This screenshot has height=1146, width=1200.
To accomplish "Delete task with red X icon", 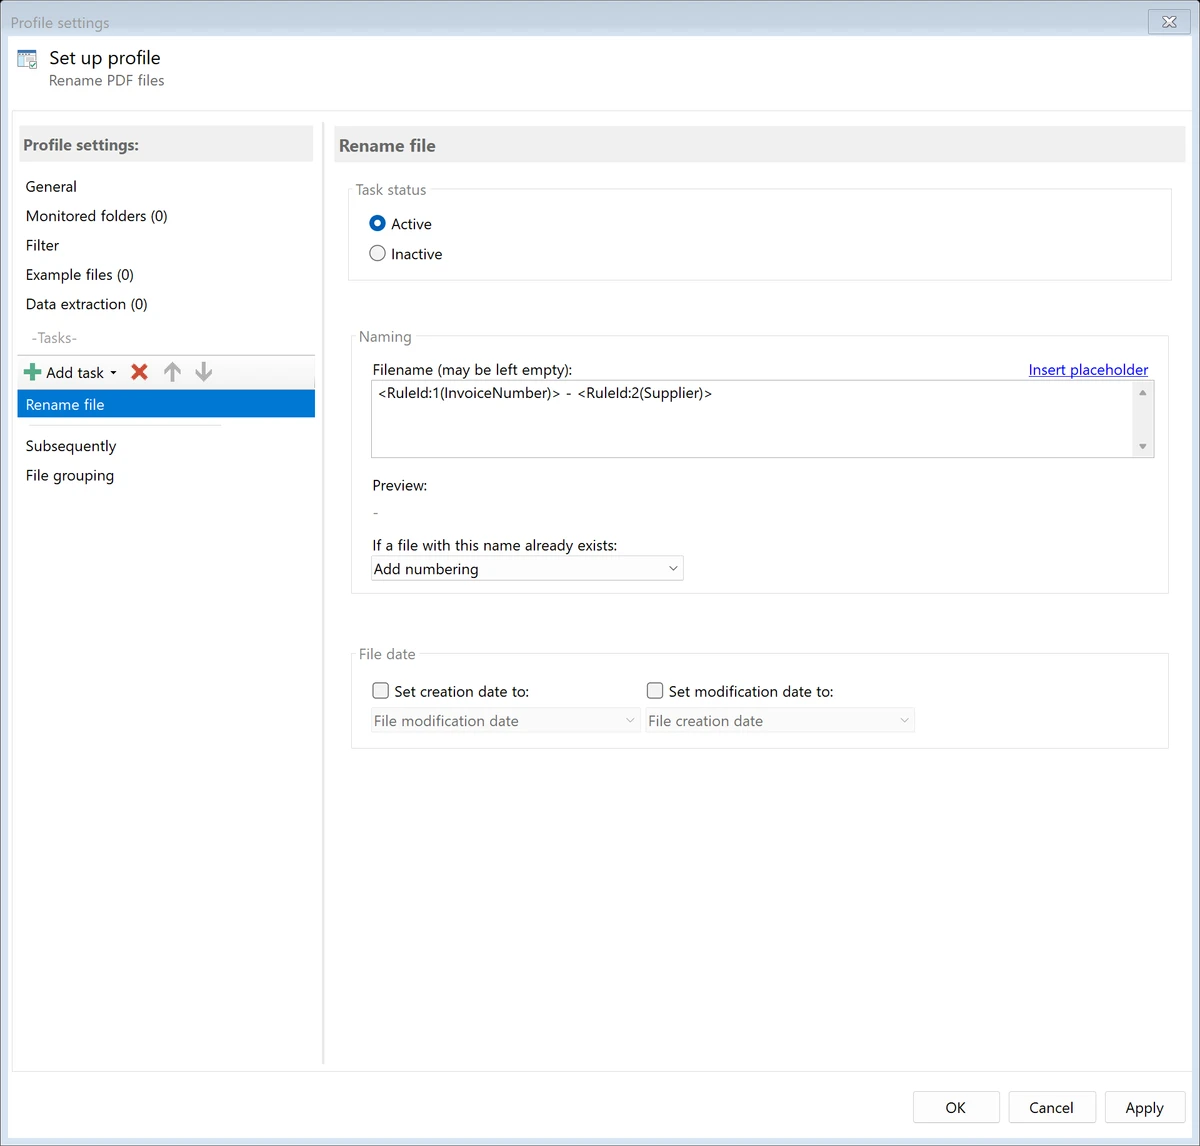I will pyautogui.click(x=140, y=372).
